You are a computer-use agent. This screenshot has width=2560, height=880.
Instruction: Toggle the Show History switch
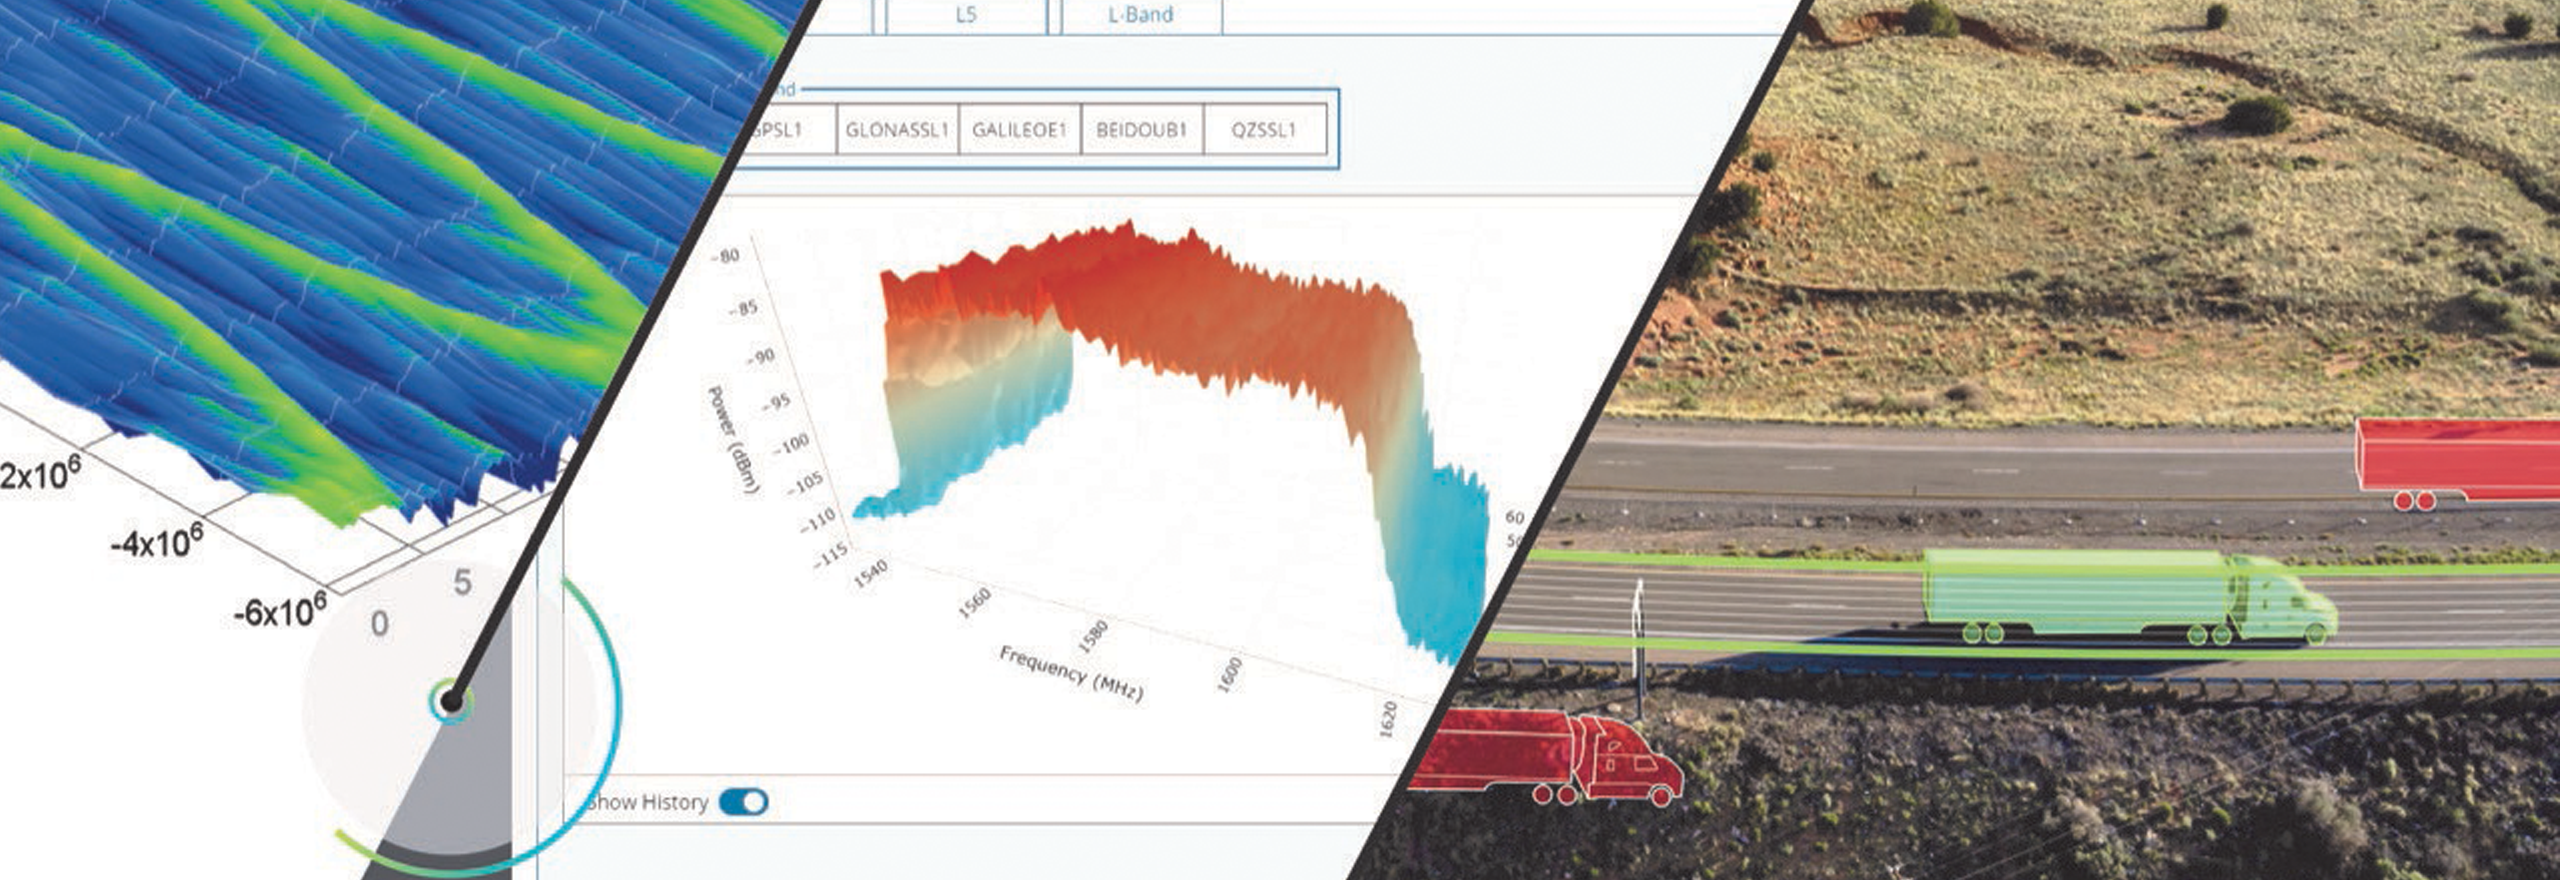coord(743,802)
